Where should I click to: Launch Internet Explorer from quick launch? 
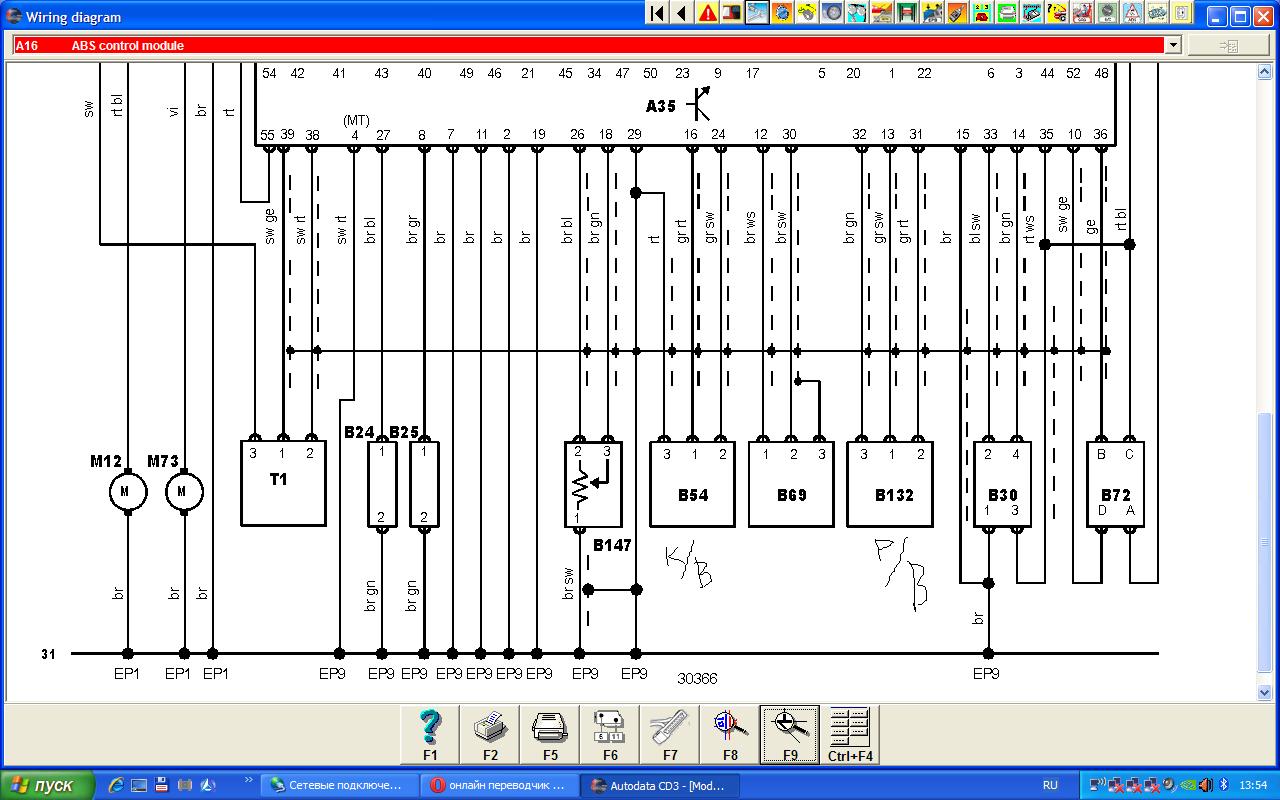click(x=116, y=785)
